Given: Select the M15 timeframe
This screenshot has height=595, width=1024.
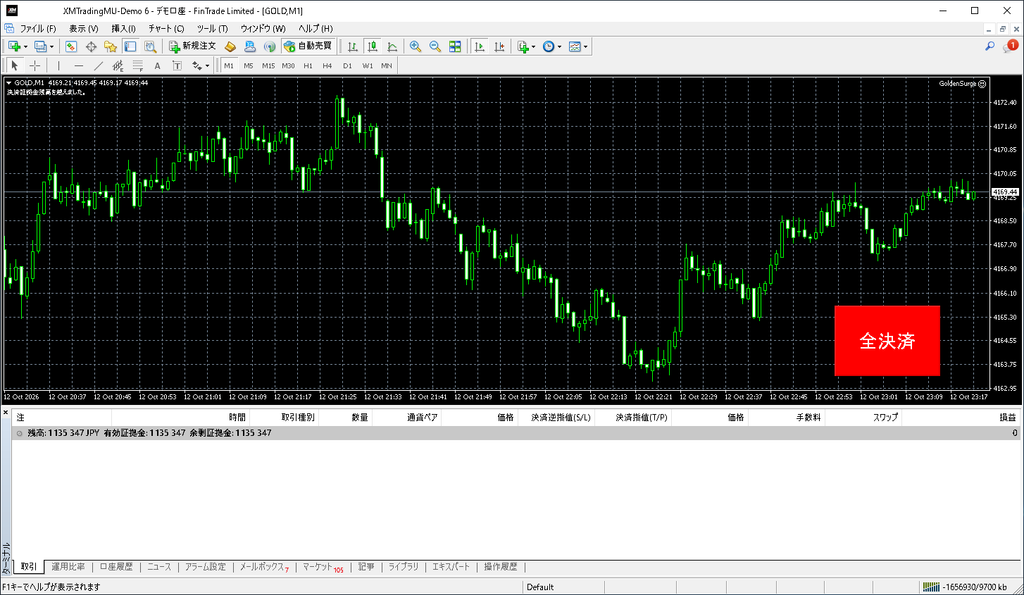Looking at the screenshot, I should tap(268, 65).
